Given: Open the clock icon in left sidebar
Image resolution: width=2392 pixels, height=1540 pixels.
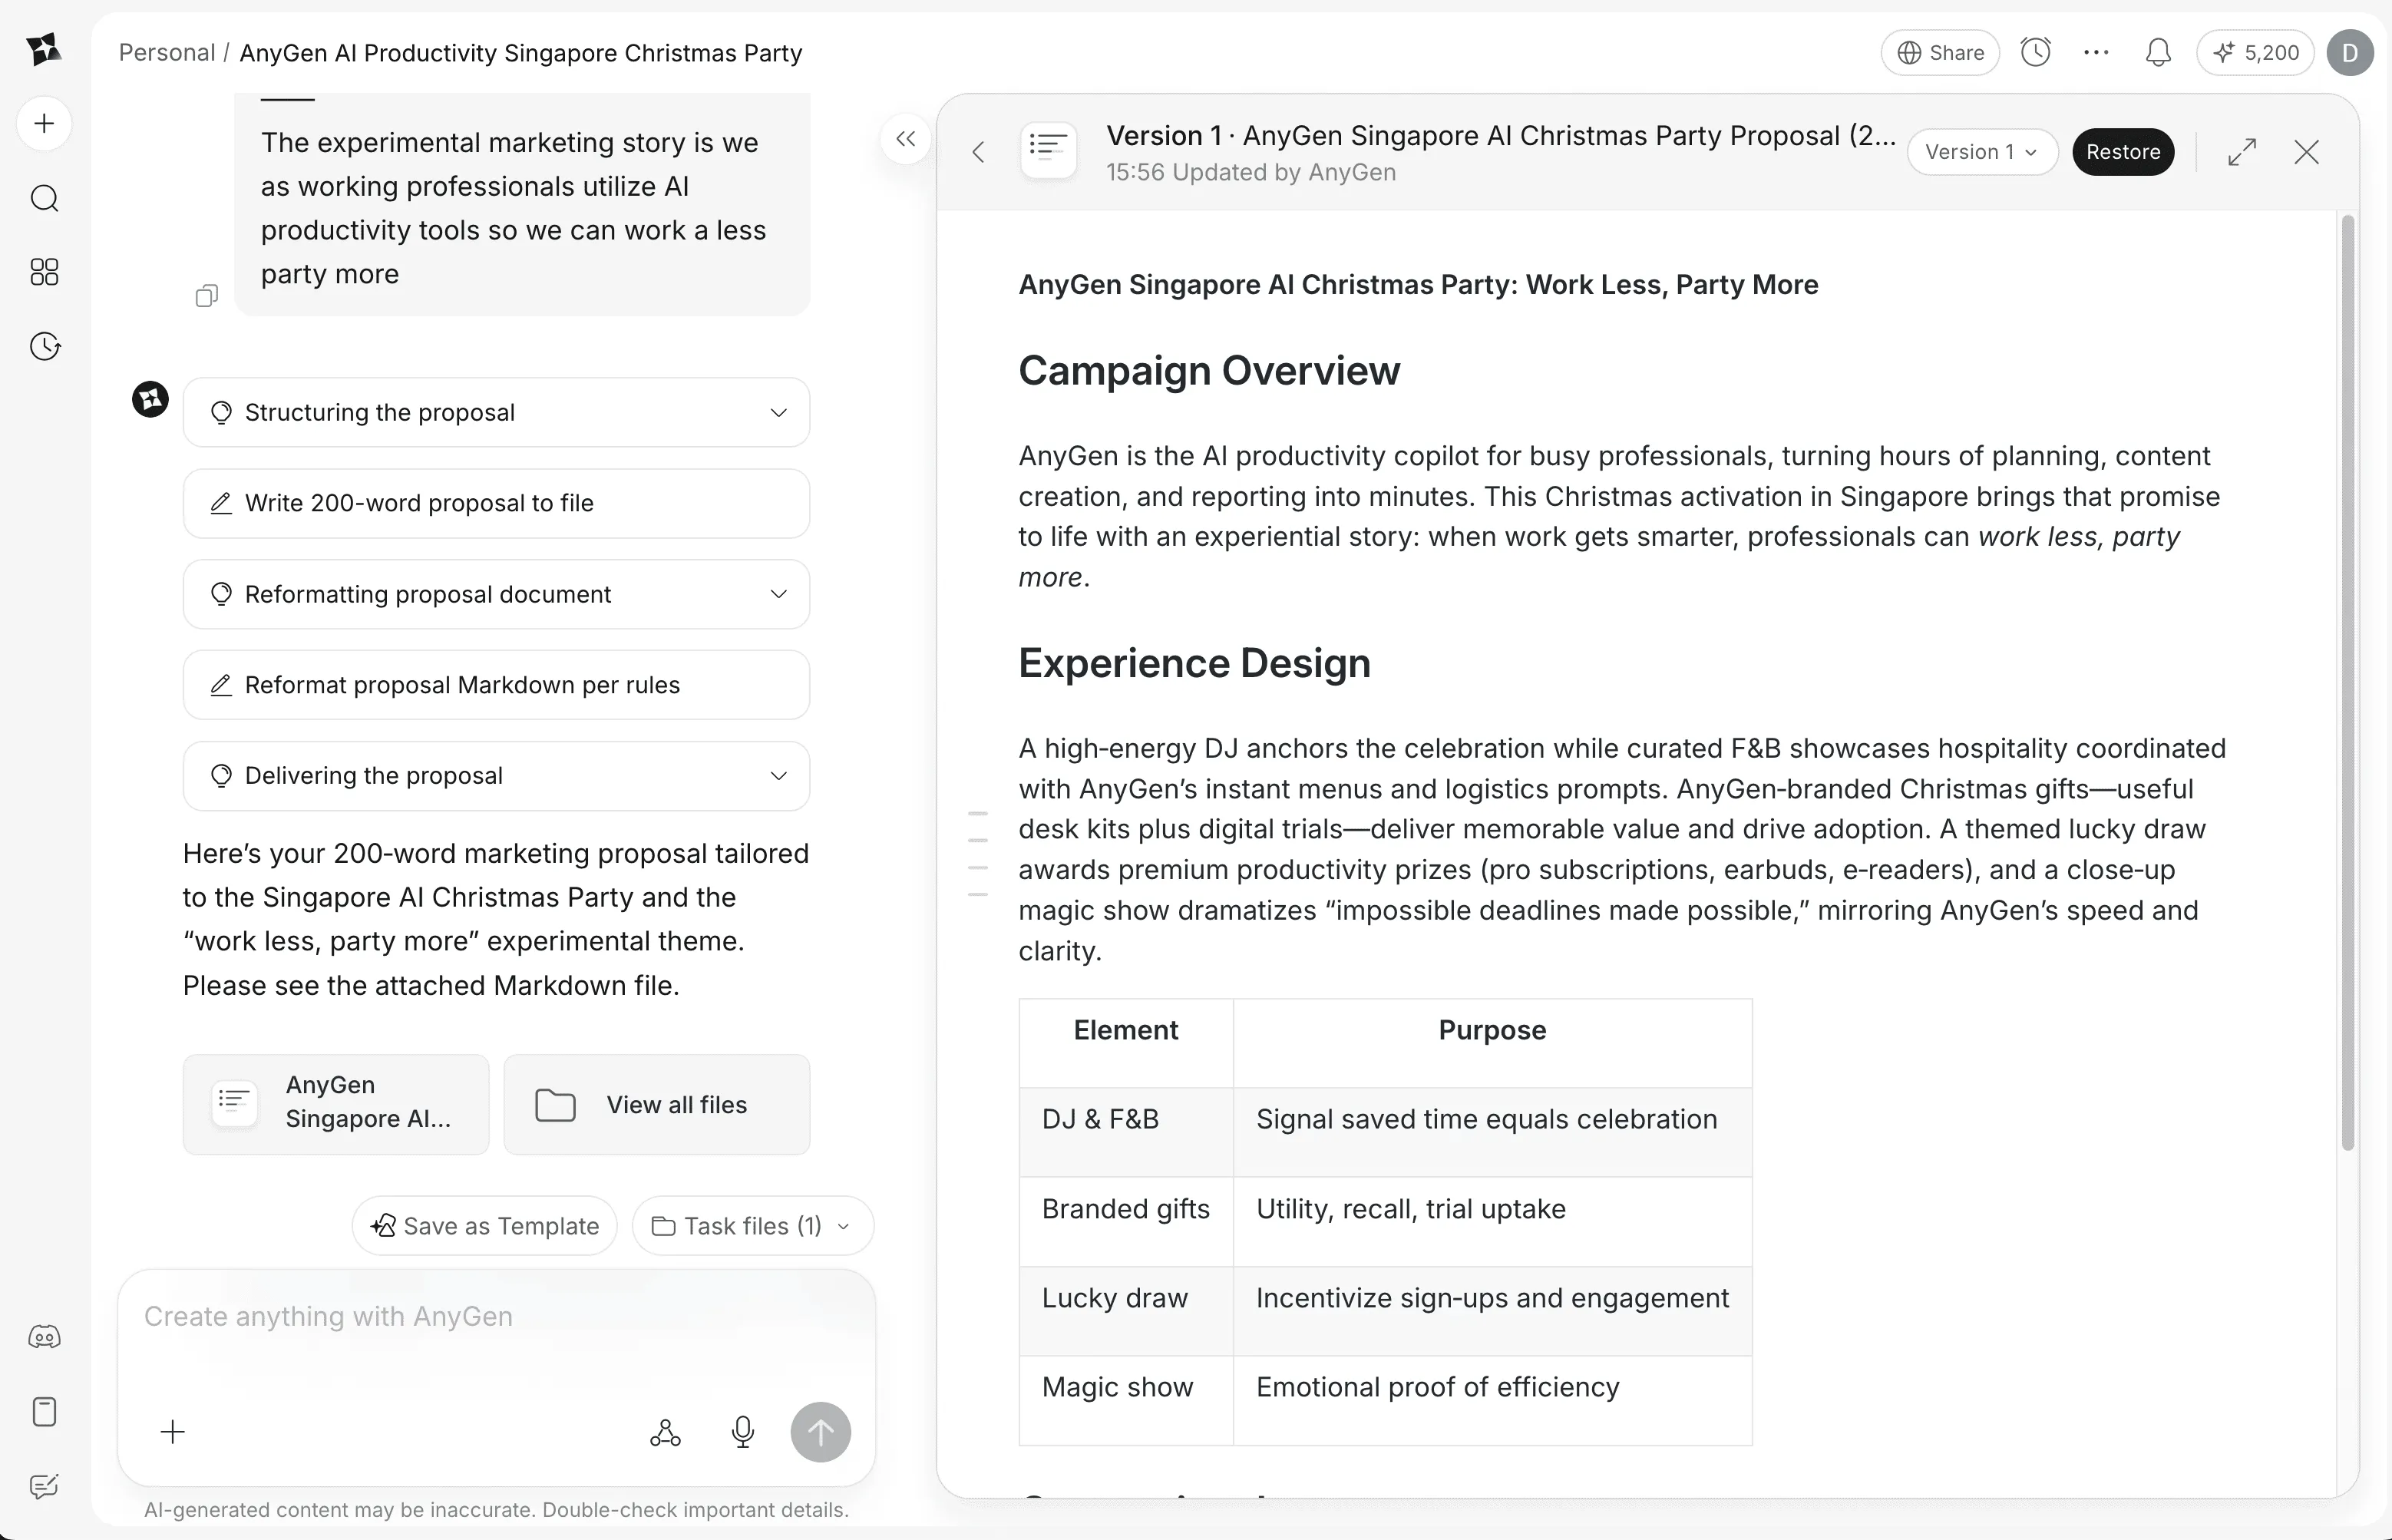Looking at the screenshot, I should point(44,346).
